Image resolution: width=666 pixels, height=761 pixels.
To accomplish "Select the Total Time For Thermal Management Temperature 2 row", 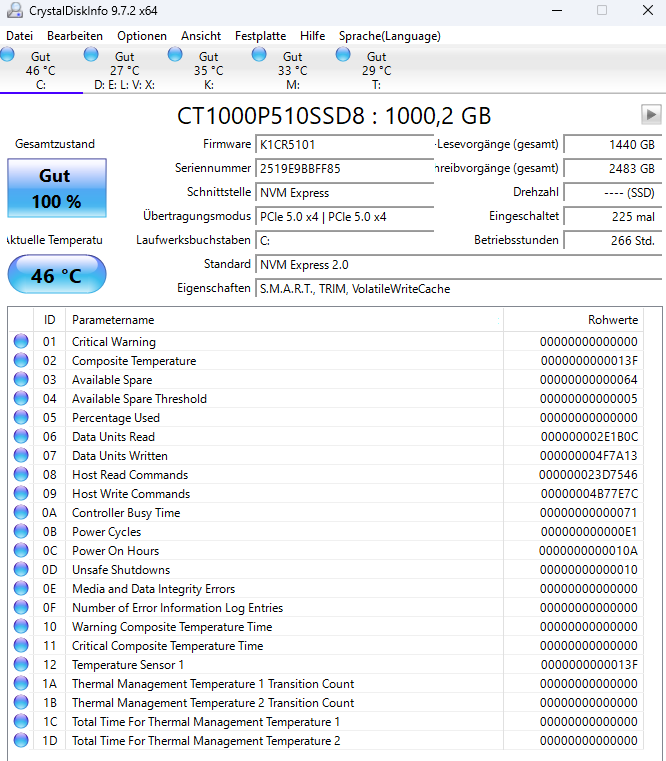I will click(326, 741).
